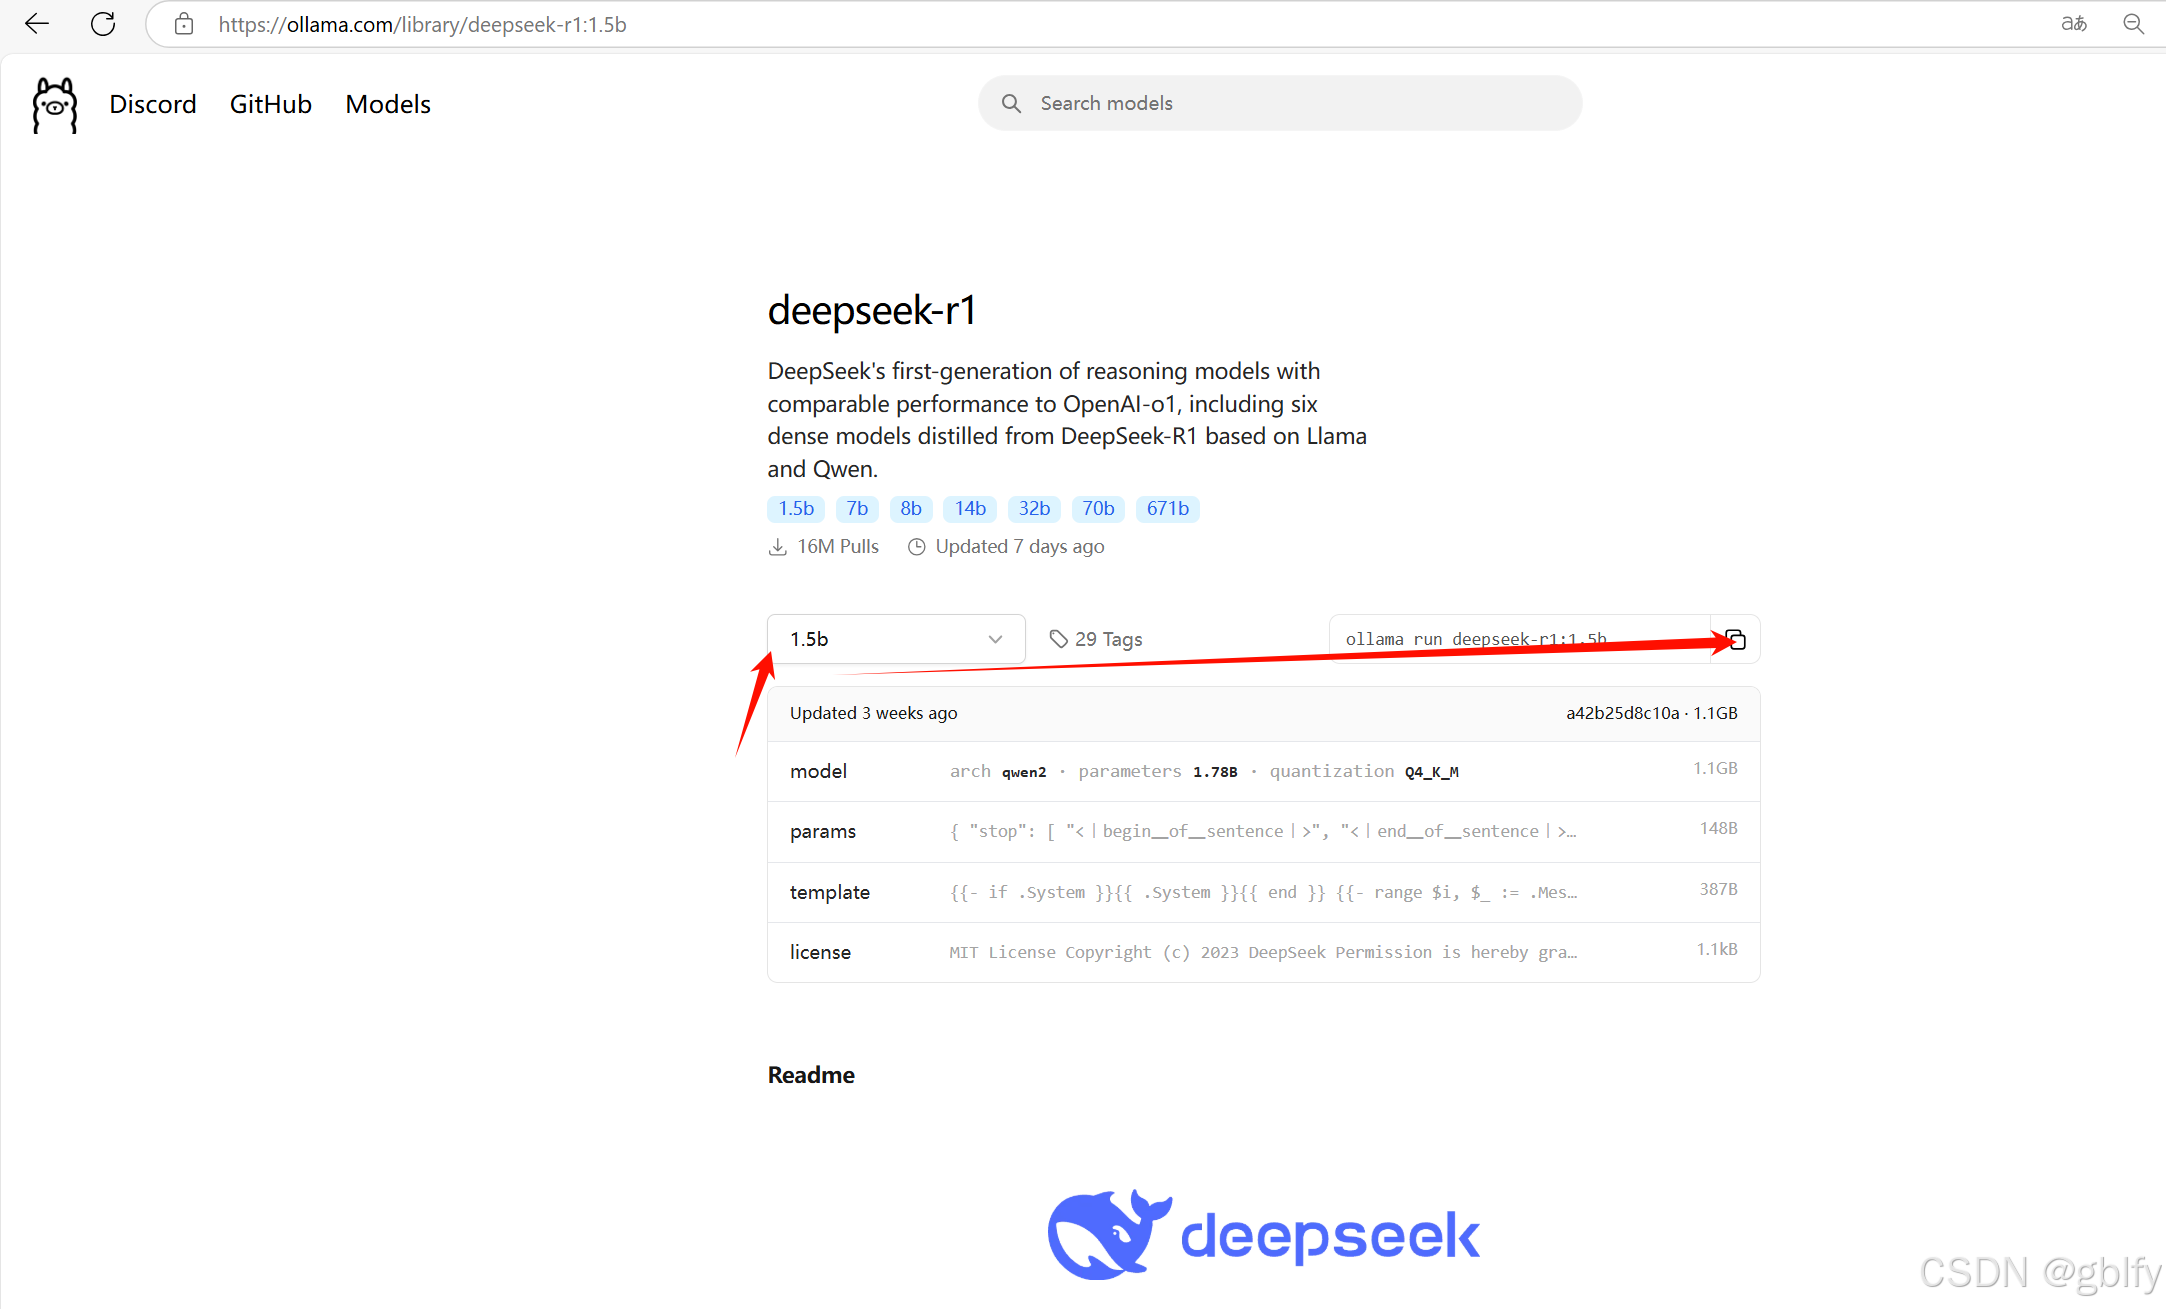Click the download icon next to 16M Pulls

click(778, 546)
